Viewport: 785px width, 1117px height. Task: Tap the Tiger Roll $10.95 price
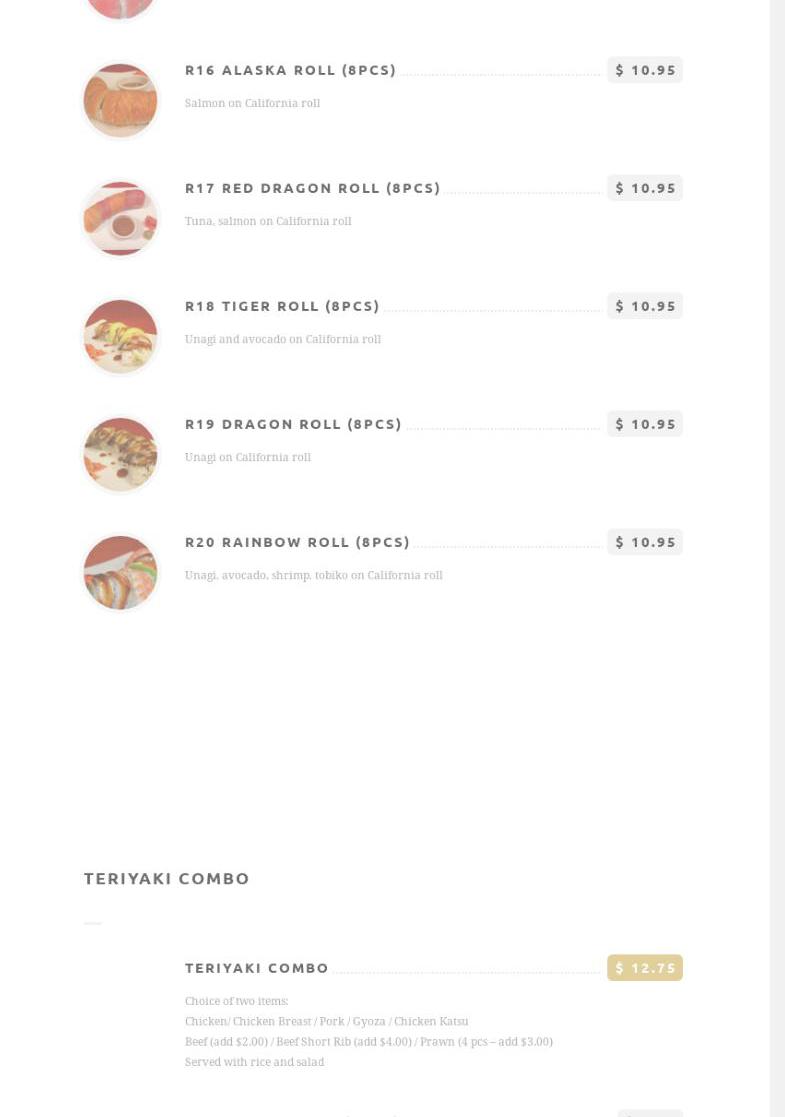[645, 306]
